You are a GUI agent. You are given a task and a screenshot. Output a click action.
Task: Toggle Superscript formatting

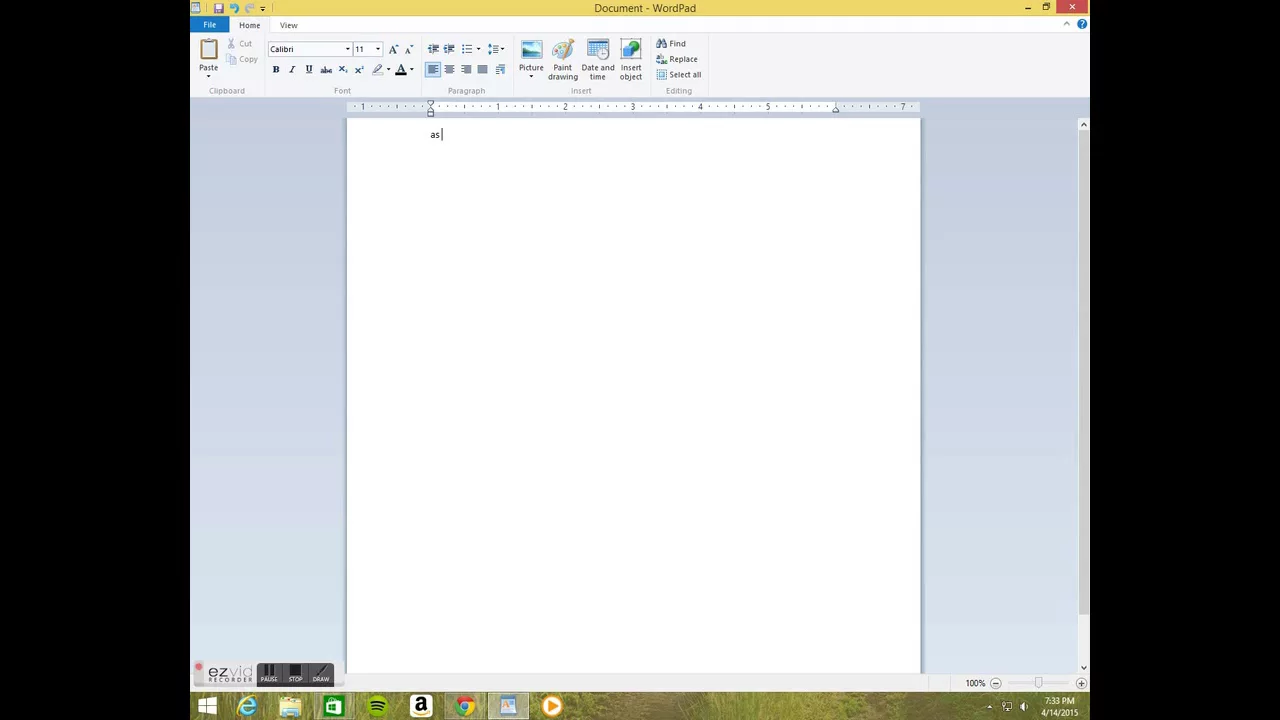click(x=359, y=69)
